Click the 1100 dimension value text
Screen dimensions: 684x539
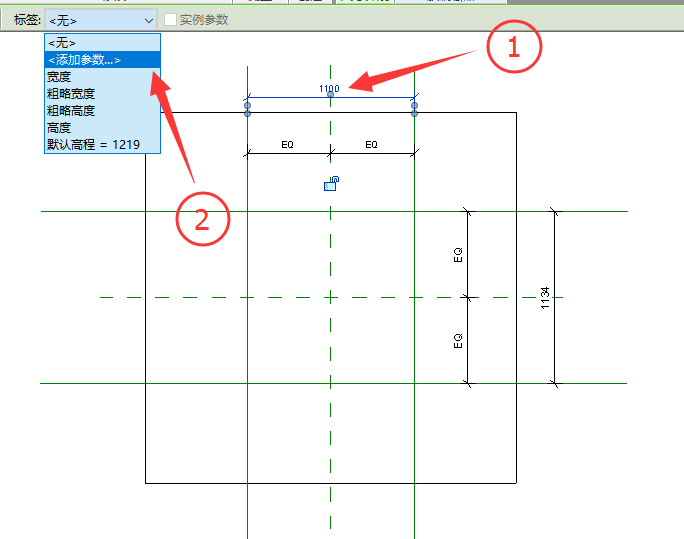pos(329,89)
